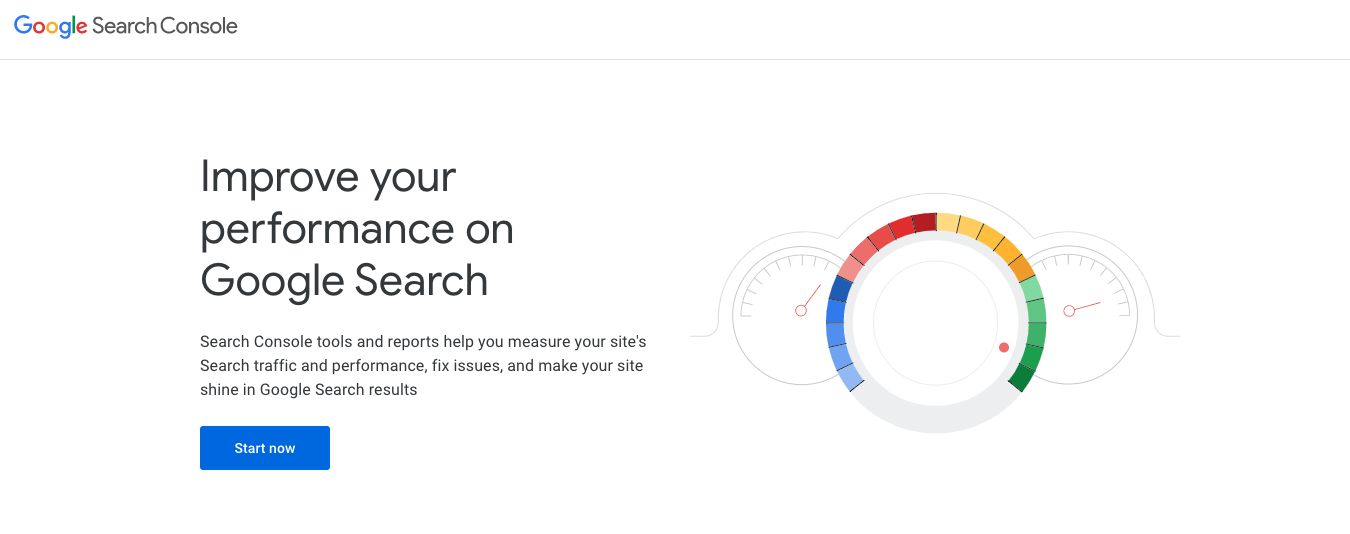The width and height of the screenshot is (1350, 534).
Task: Click the Google Search Console logo
Action: [126, 26]
